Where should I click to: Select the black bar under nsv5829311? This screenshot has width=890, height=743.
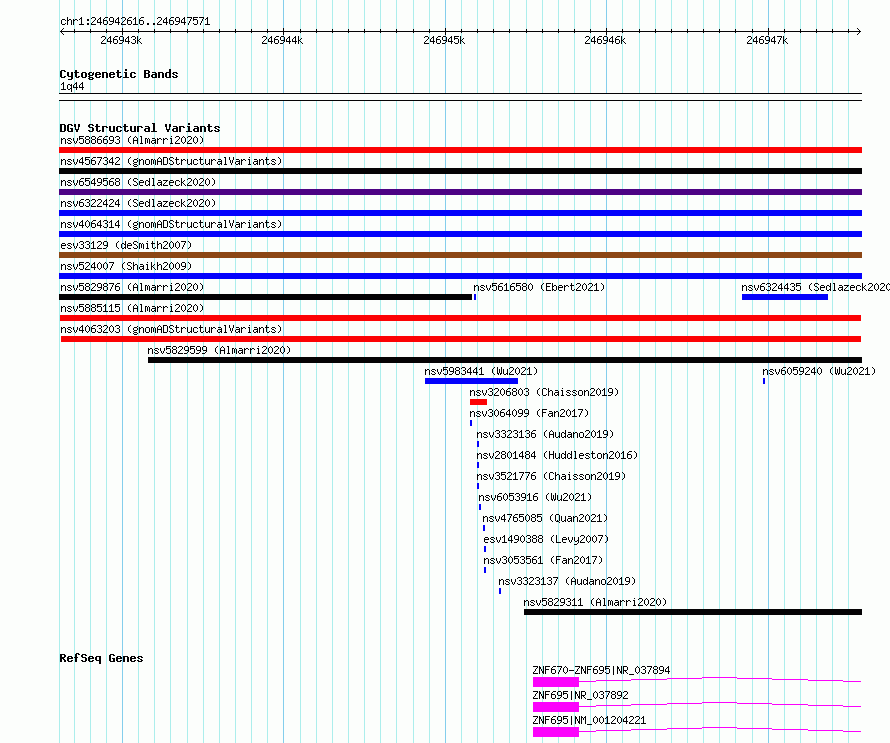(x=693, y=612)
